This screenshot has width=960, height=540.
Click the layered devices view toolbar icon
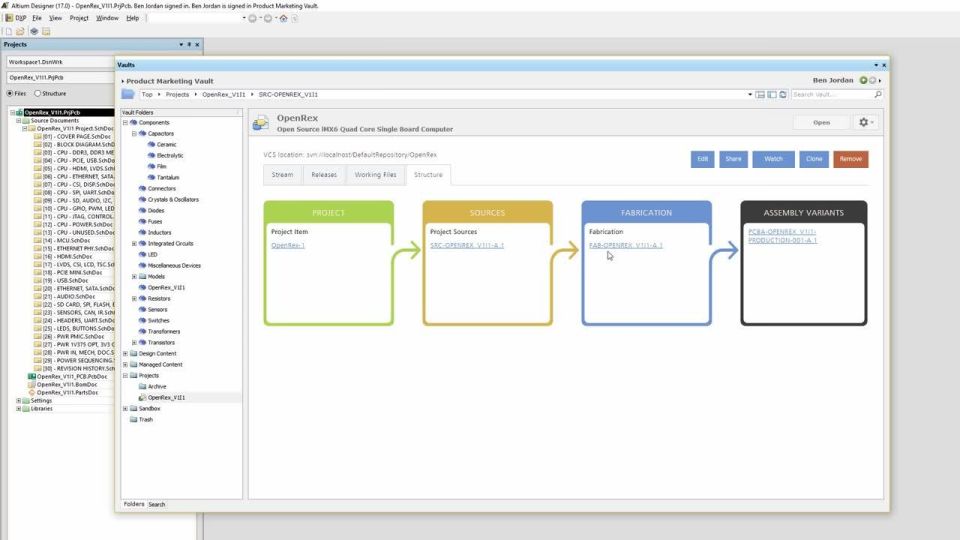[34, 31]
